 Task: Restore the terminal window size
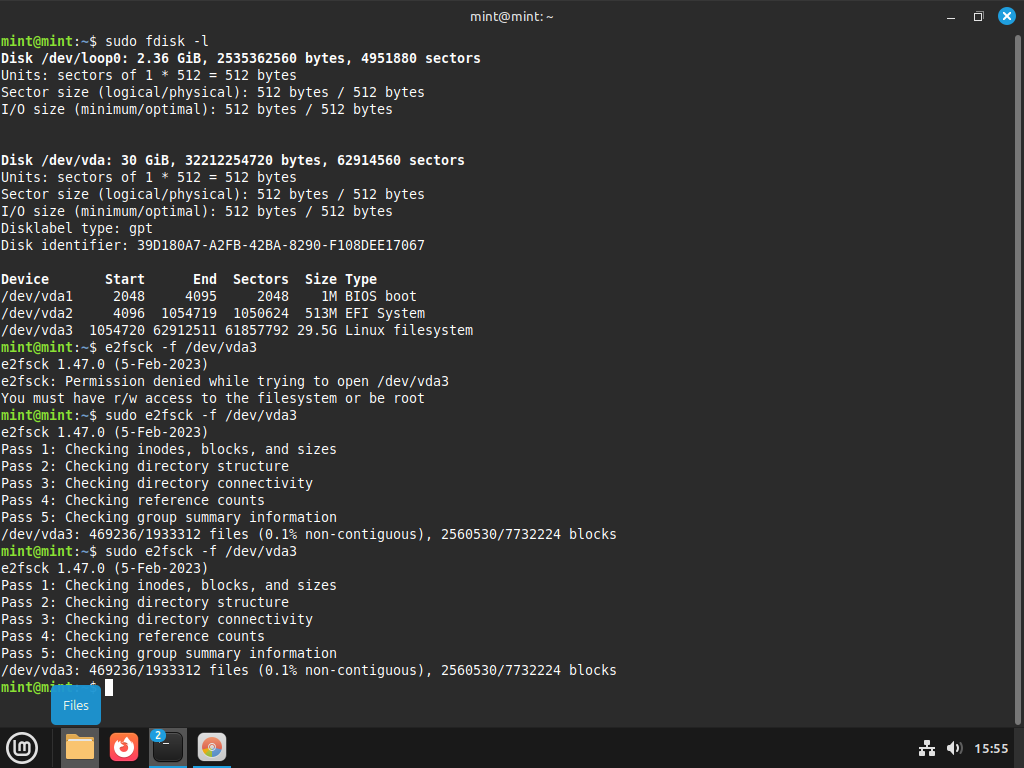click(978, 16)
